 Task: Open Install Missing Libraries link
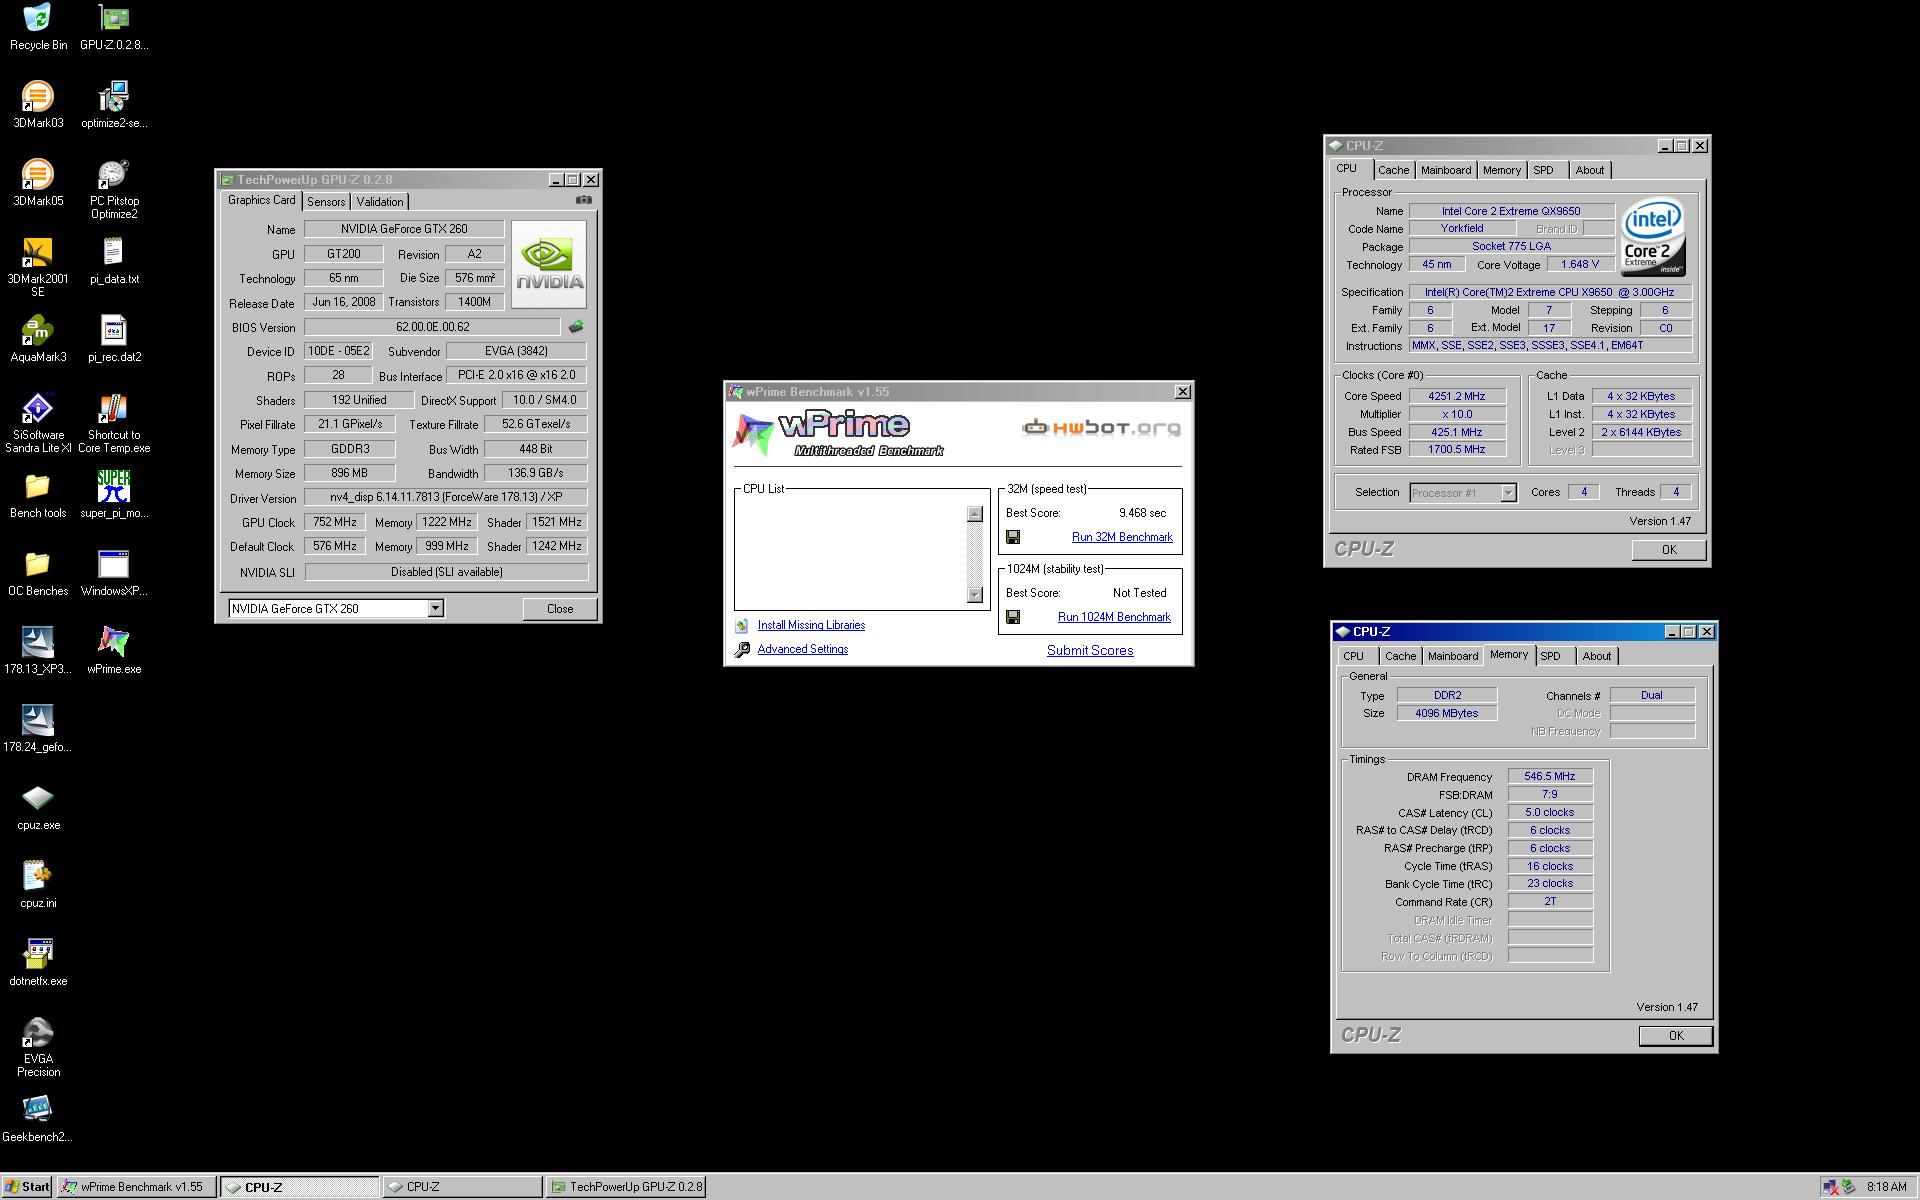811,625
